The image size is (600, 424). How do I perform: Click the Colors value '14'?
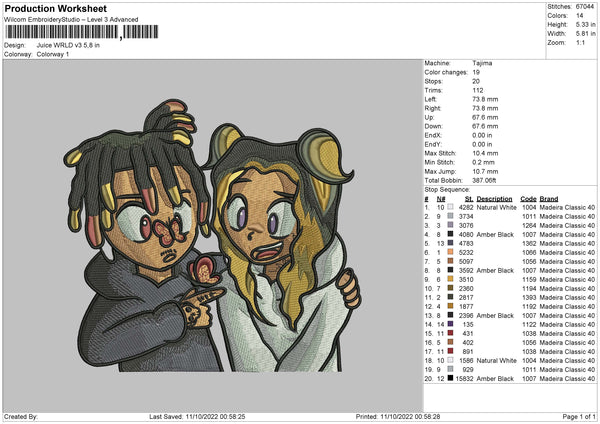579,16
